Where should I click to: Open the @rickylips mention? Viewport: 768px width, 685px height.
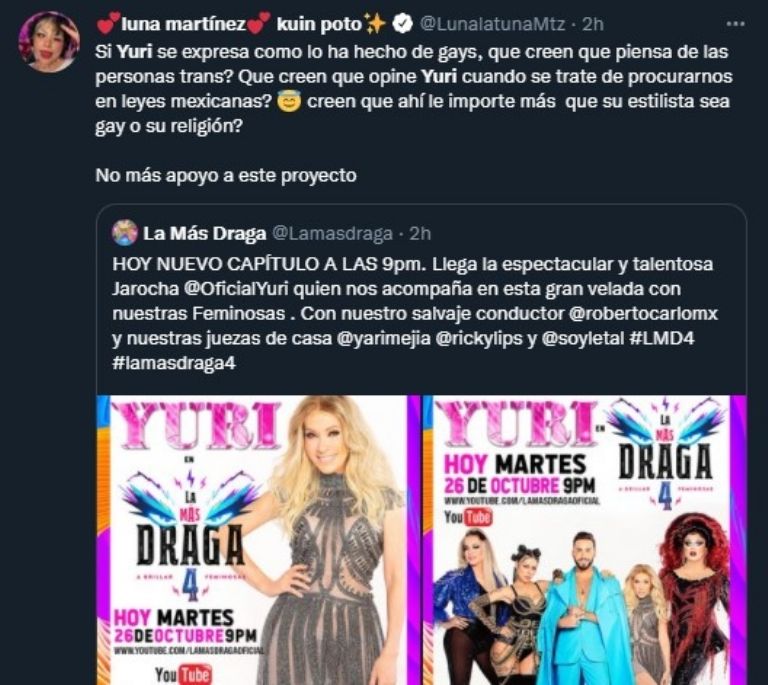[479, 338]
